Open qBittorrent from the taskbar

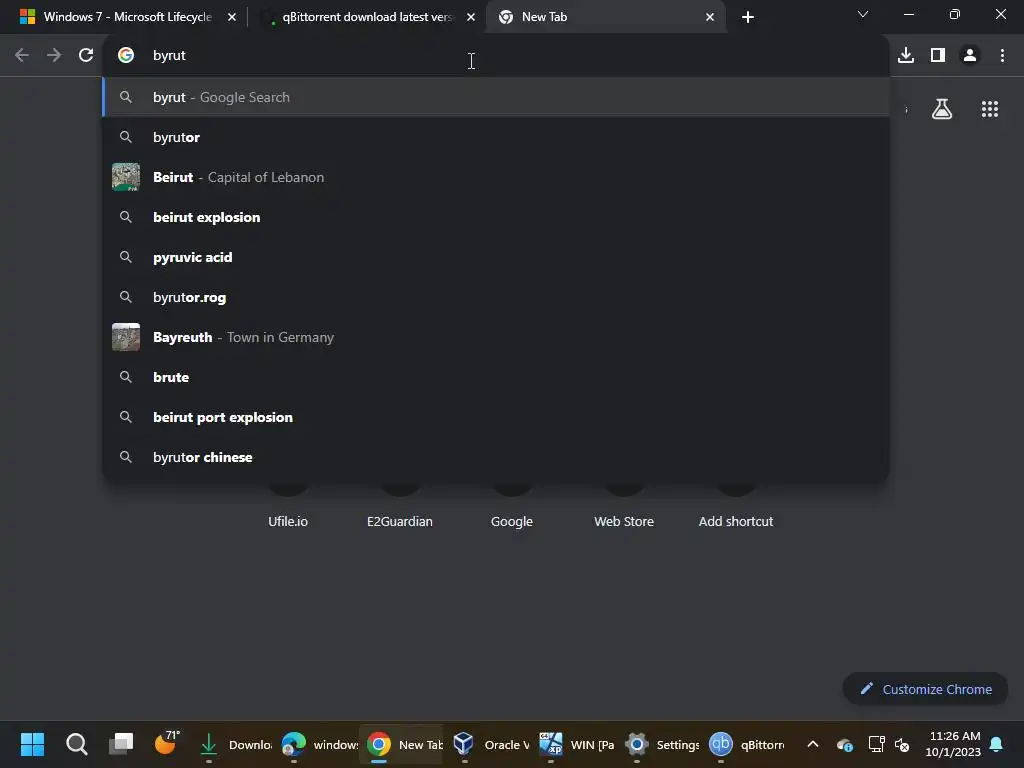pyautogui.click(x=746, y=744)
